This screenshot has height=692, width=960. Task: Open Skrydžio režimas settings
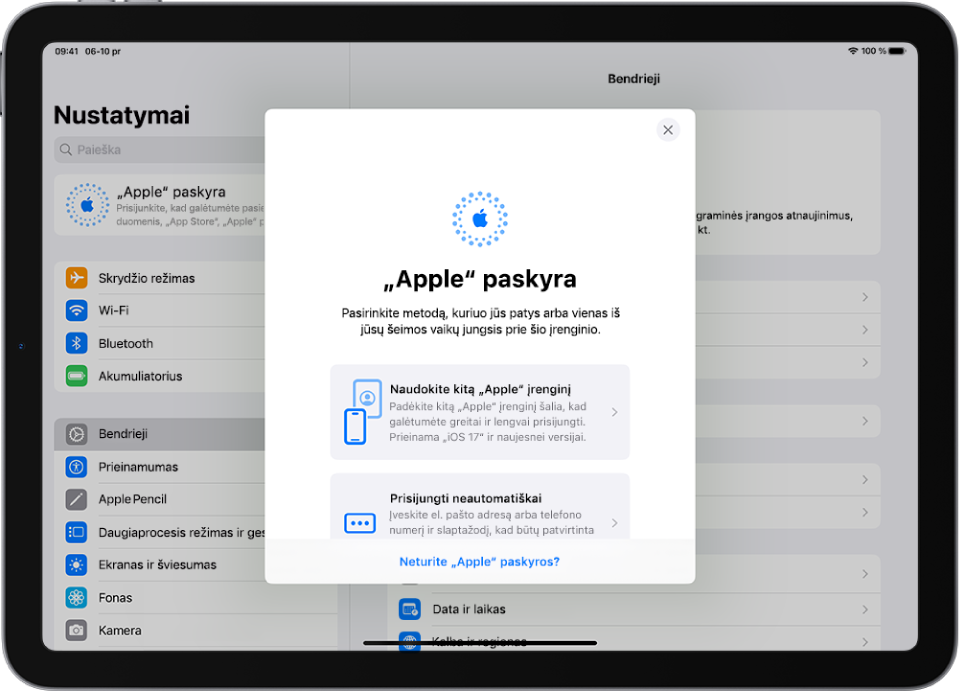(160, 278)
